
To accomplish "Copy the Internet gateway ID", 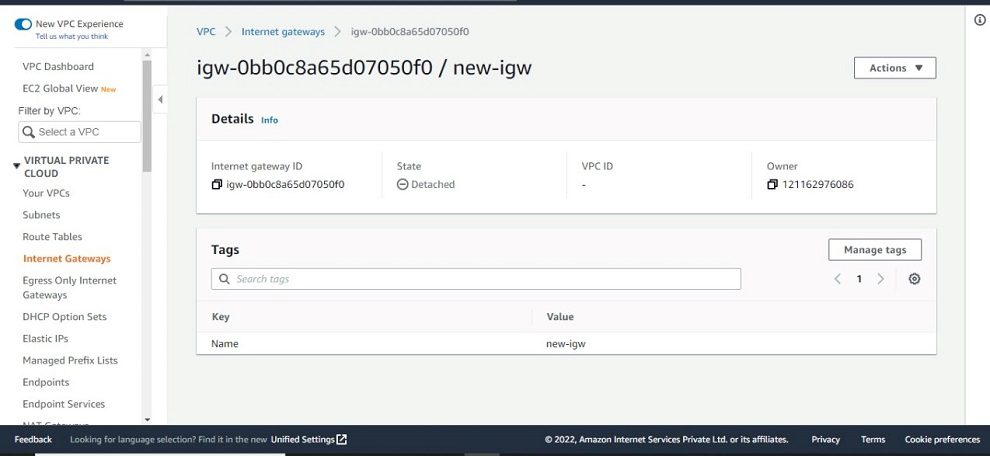I will coord(217,184).
